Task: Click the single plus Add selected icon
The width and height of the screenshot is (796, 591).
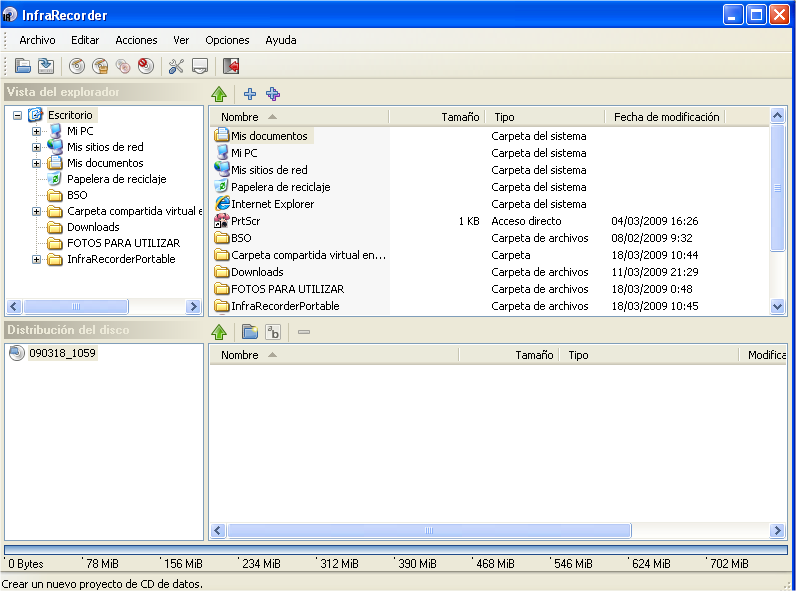Action: point(250,94)
